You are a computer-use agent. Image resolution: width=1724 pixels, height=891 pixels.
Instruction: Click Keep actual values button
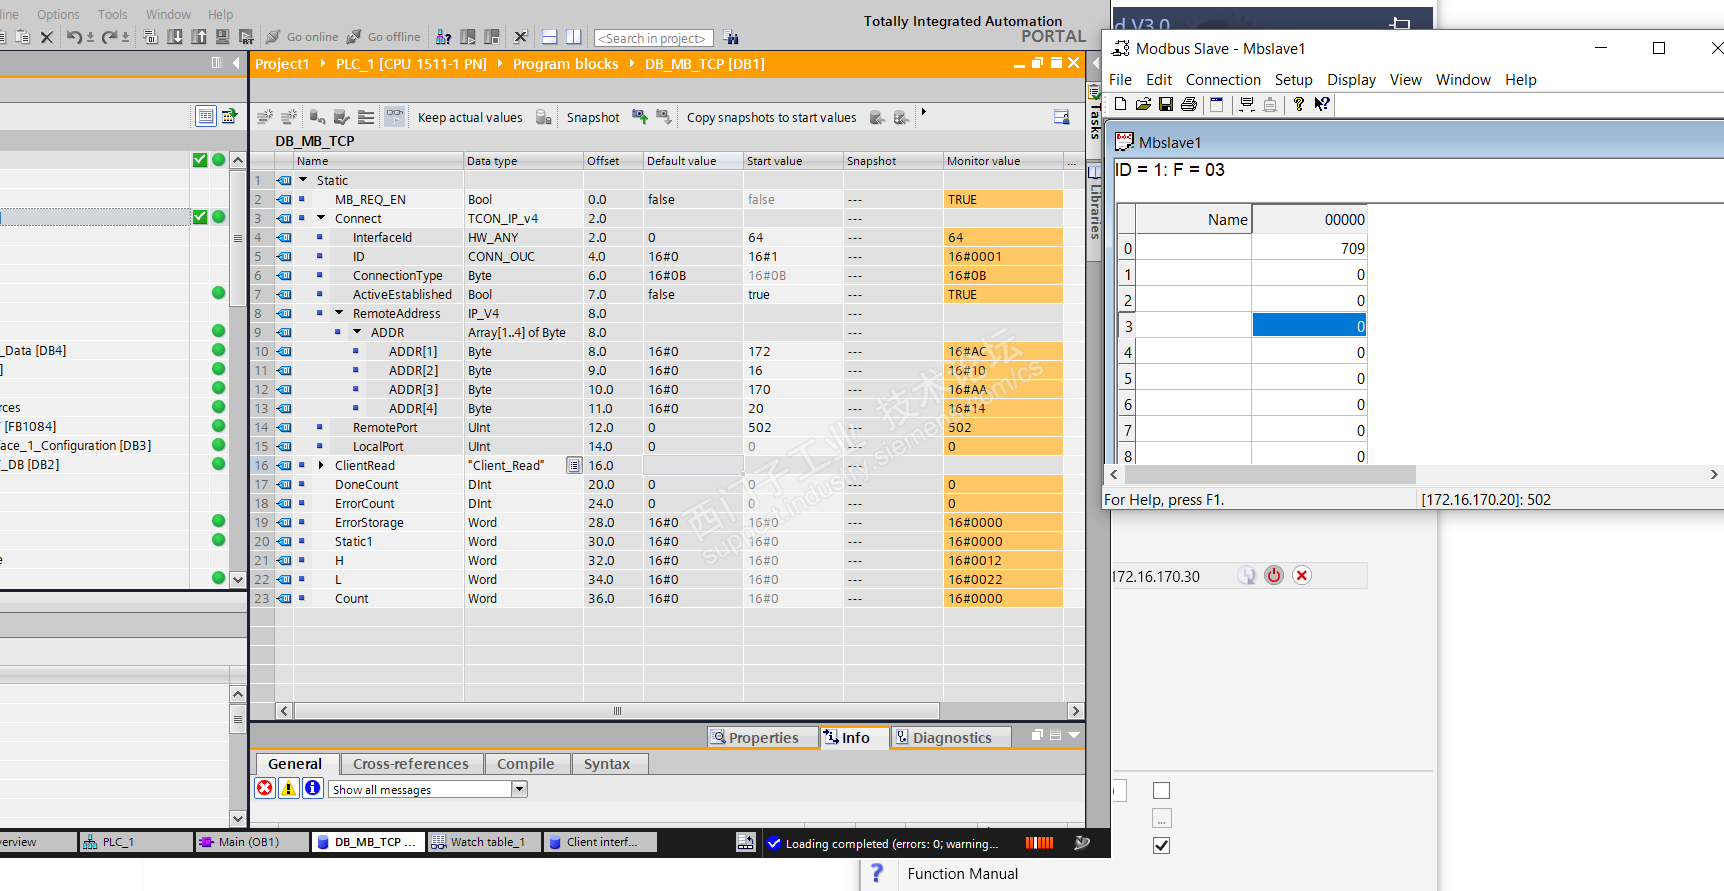tap(470, 118)
